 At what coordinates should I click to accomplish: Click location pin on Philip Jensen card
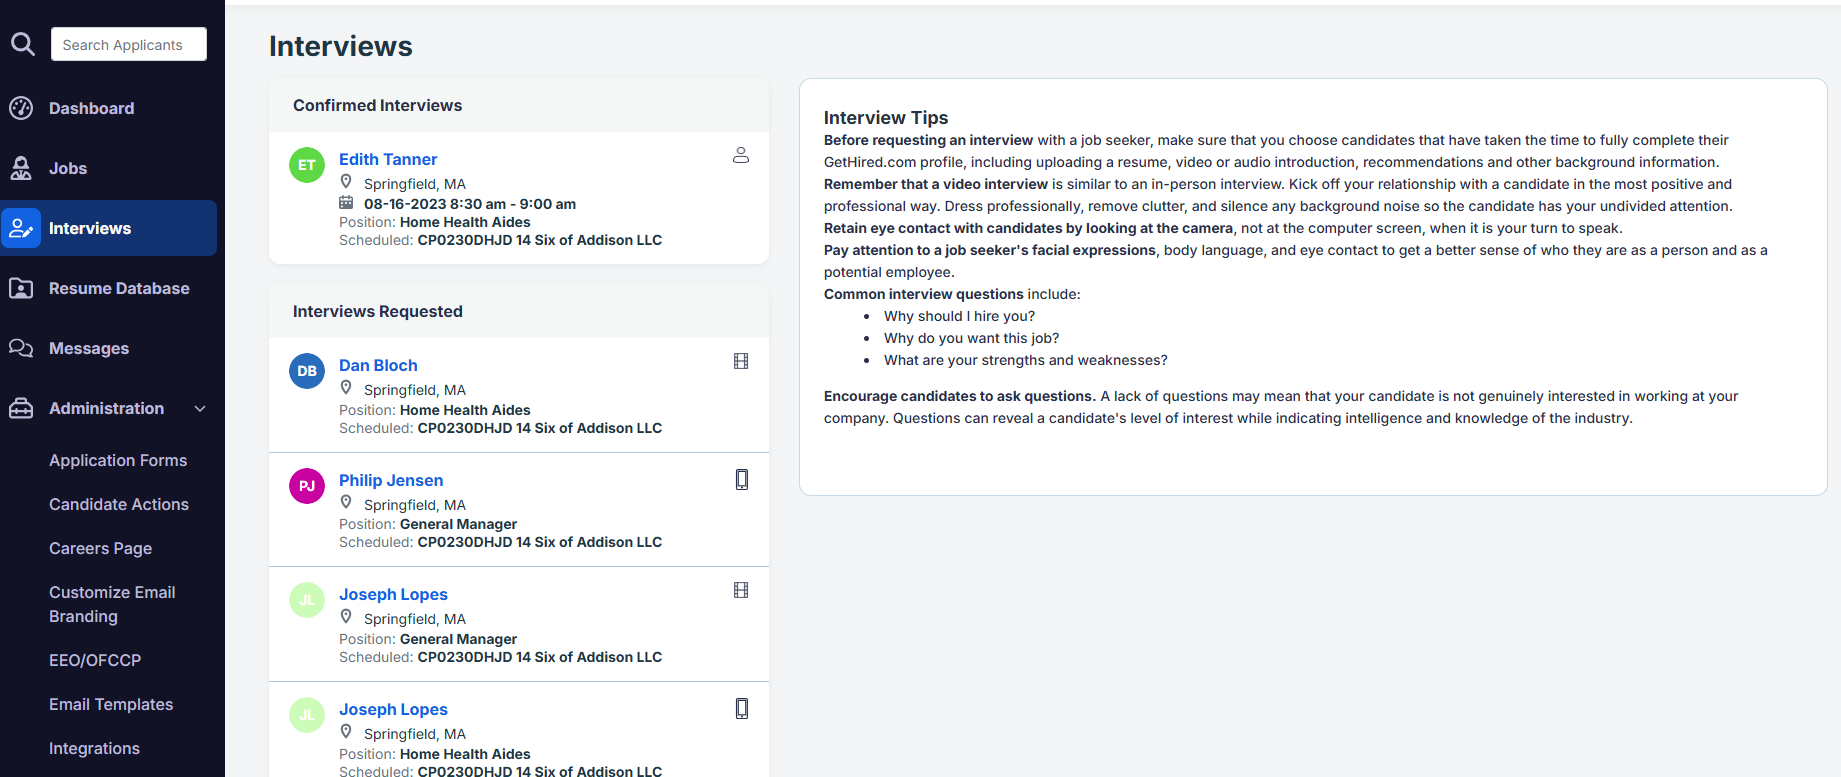(346, 503)
